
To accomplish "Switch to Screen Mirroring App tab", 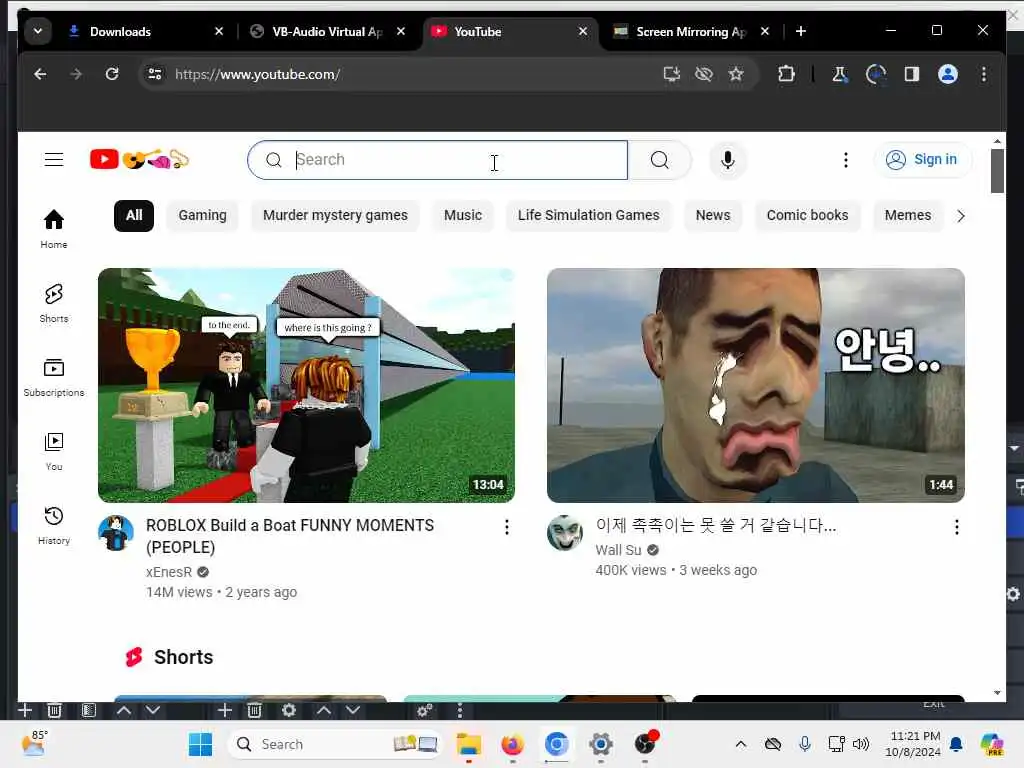I will click(x=692, y=31).
